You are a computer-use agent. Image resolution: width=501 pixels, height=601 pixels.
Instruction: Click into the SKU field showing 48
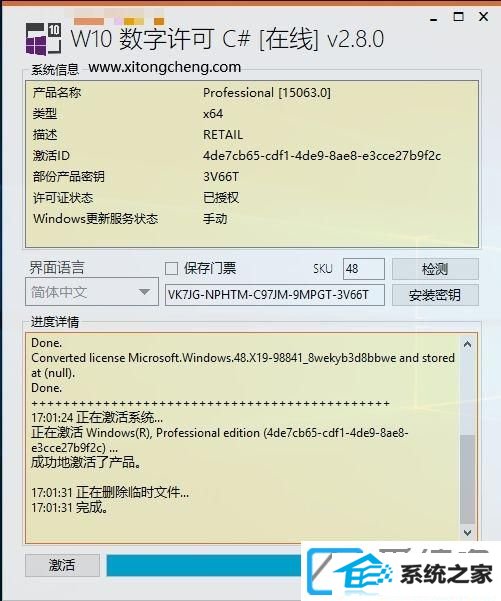click(363, 269)
